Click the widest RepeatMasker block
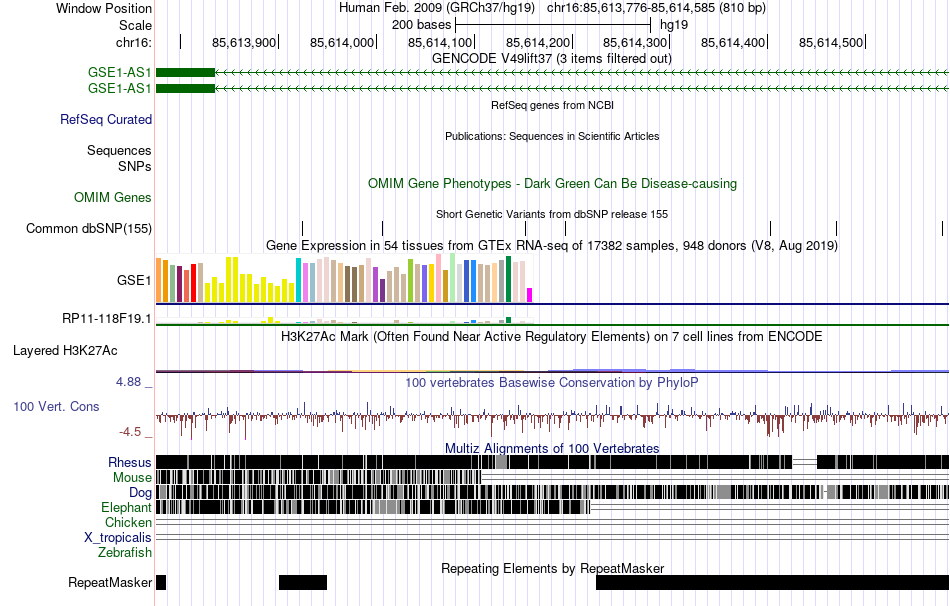 click(x=772, y=582)
